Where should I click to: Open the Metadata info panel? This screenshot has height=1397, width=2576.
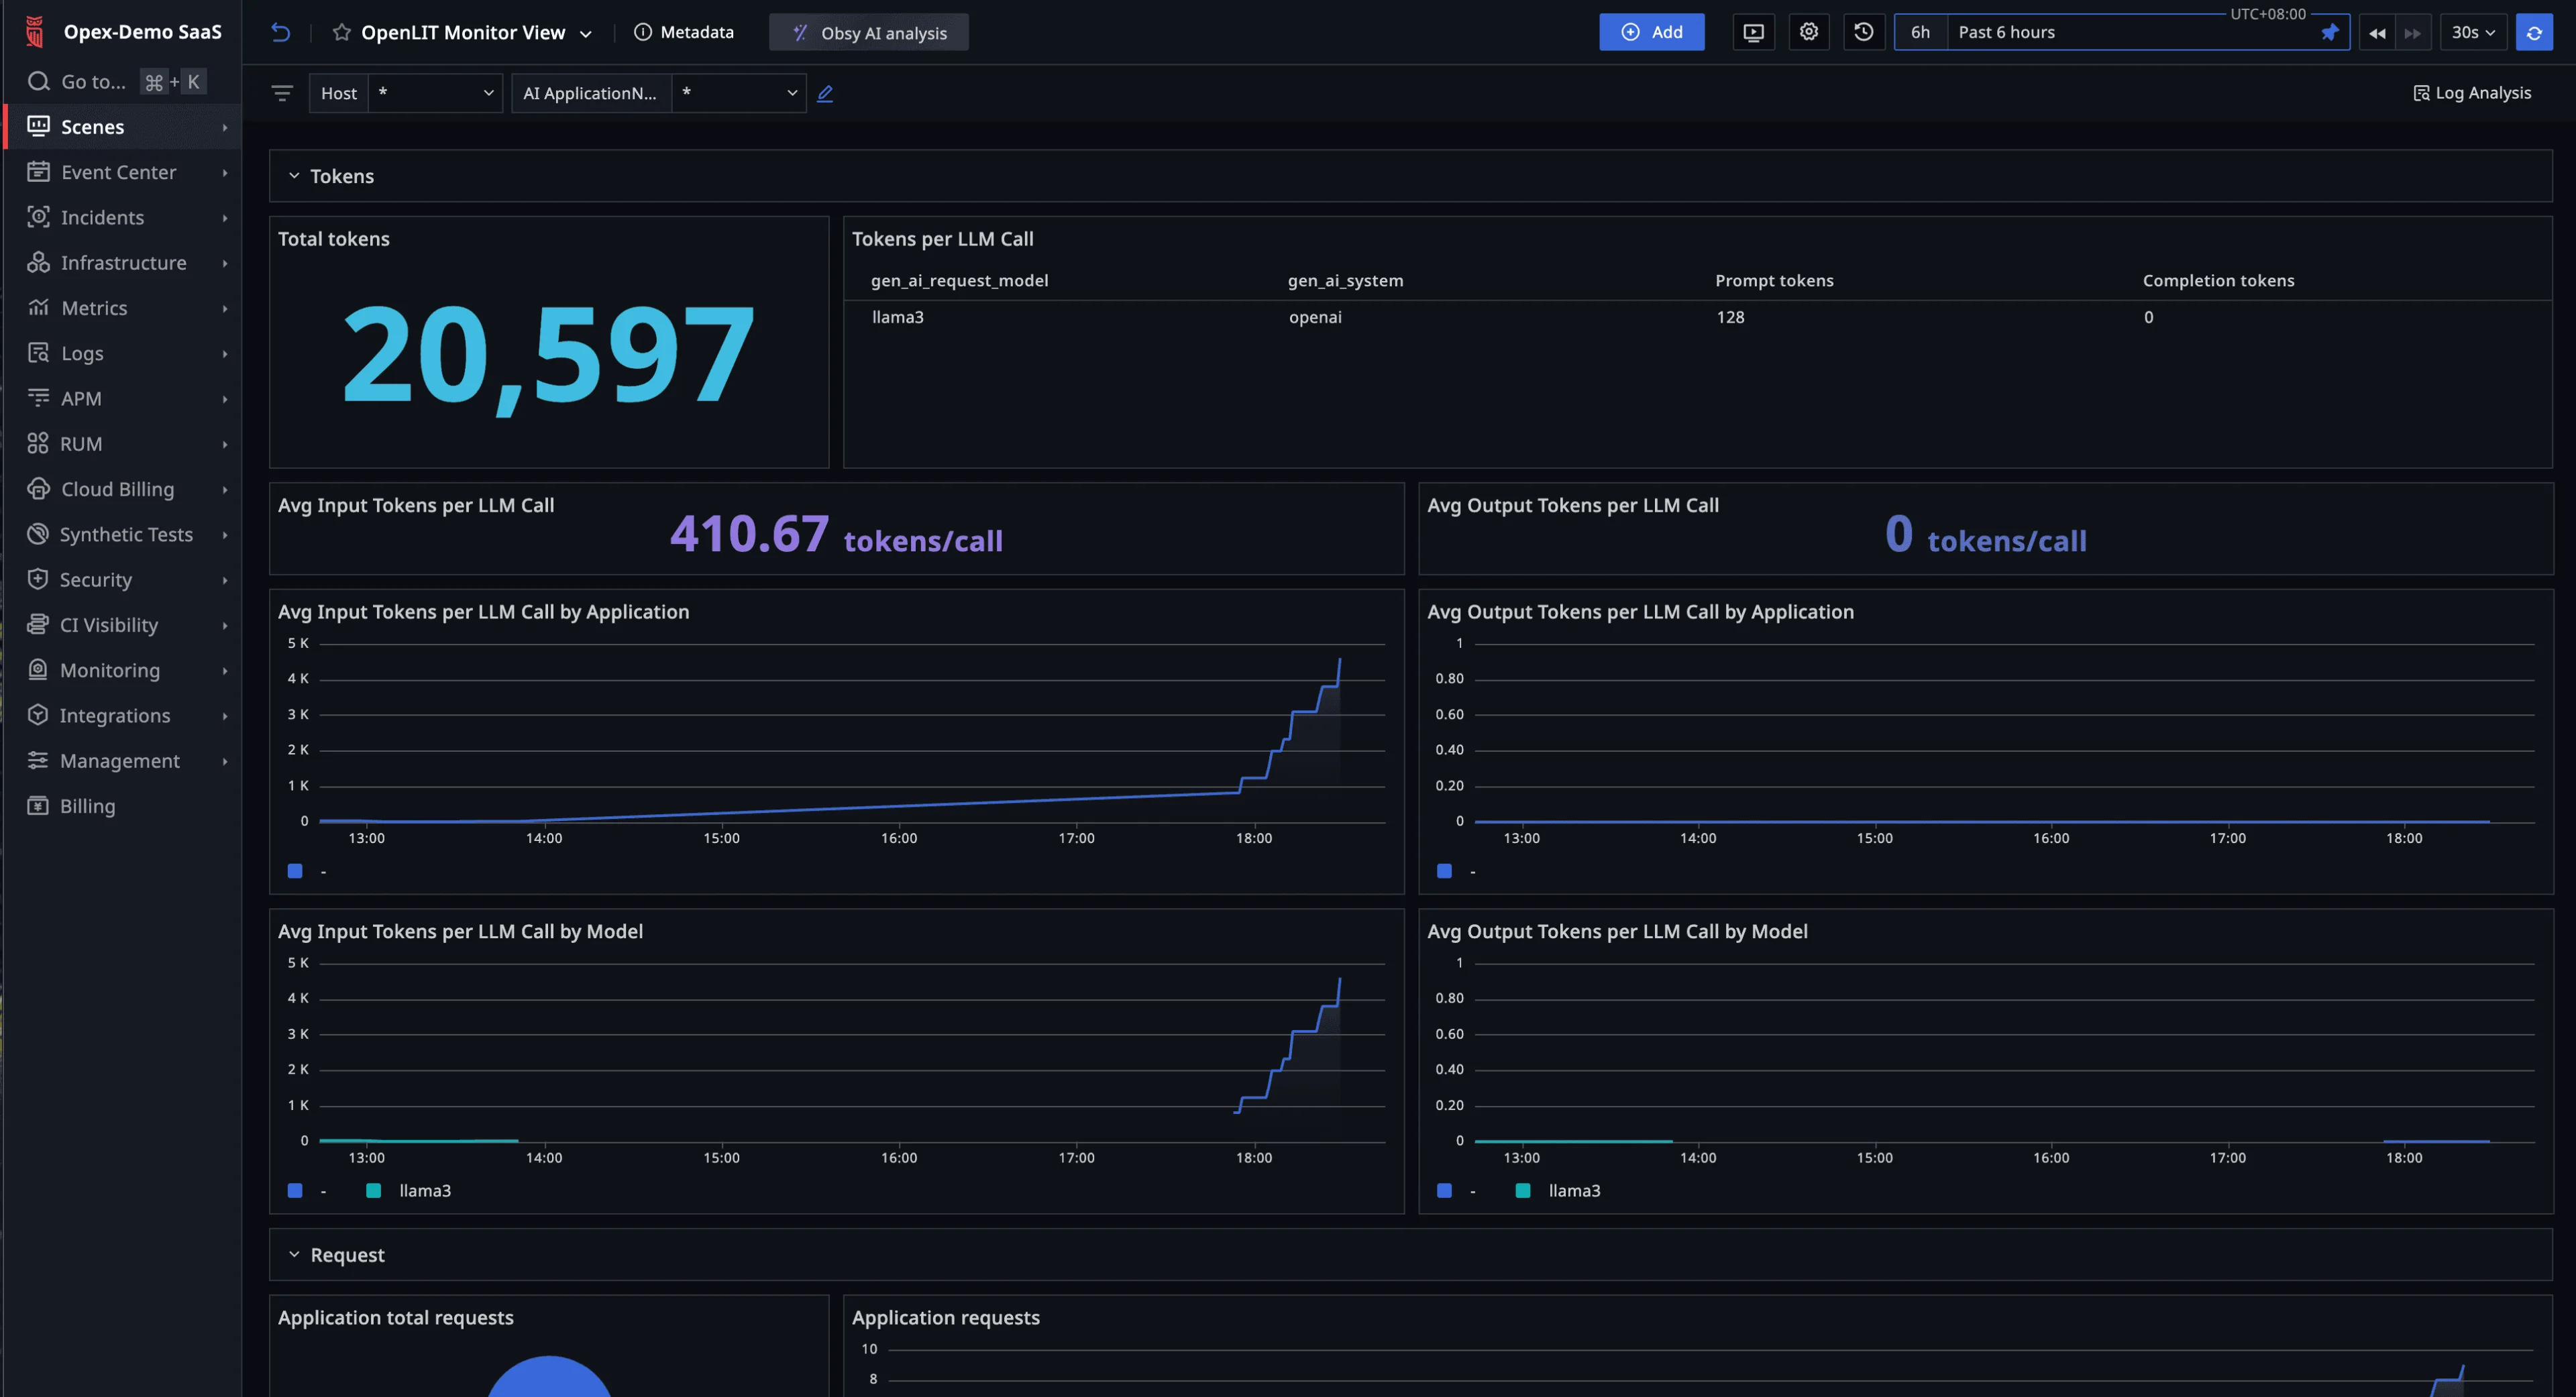[x=684, y=32]
